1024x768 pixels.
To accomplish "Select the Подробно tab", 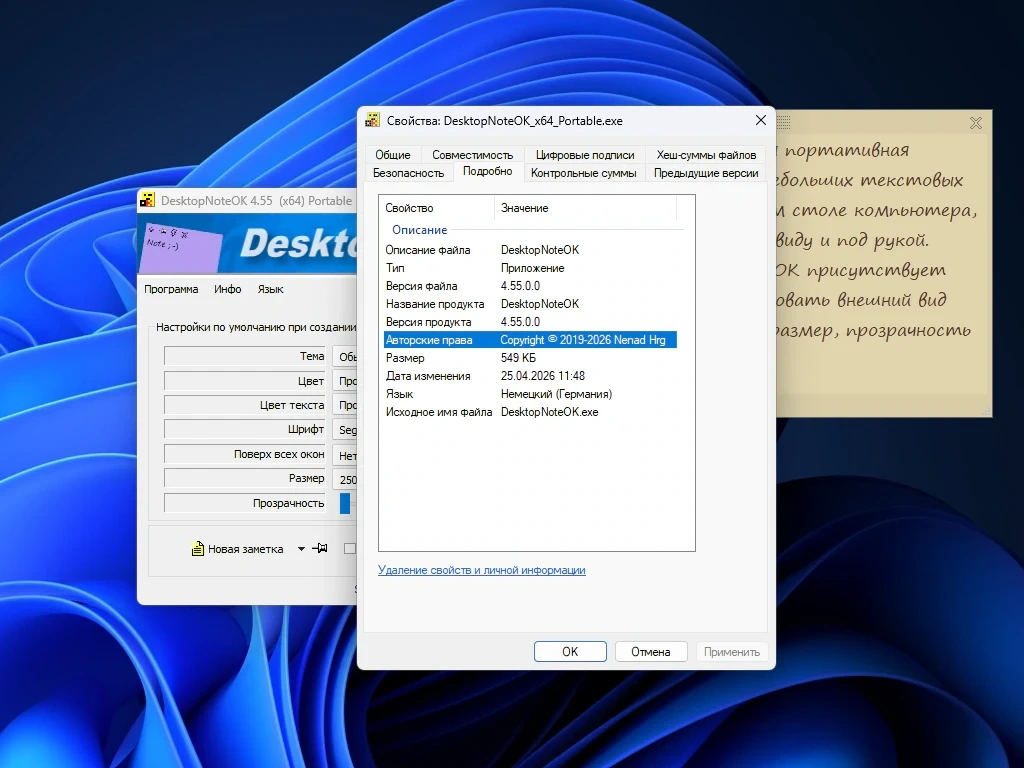I will tap(487, 172).
